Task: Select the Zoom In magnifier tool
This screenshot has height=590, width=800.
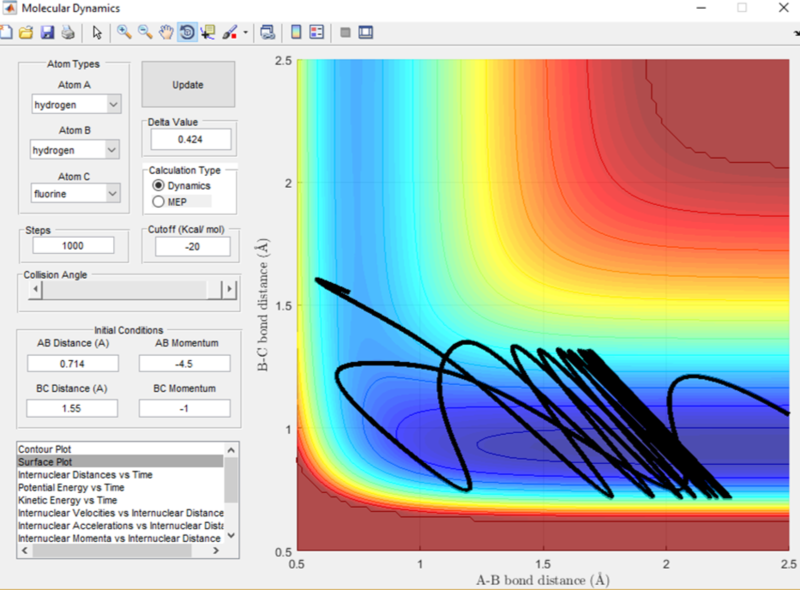Action: click(125, 32)
